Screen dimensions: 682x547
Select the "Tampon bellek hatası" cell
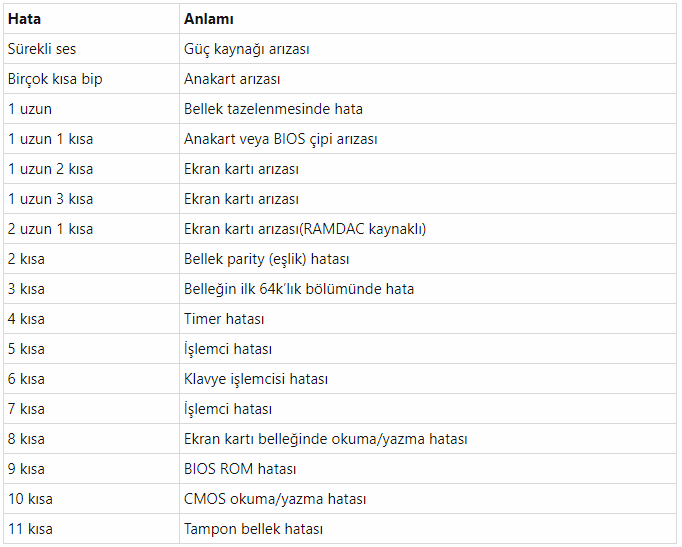click(253, 529)
